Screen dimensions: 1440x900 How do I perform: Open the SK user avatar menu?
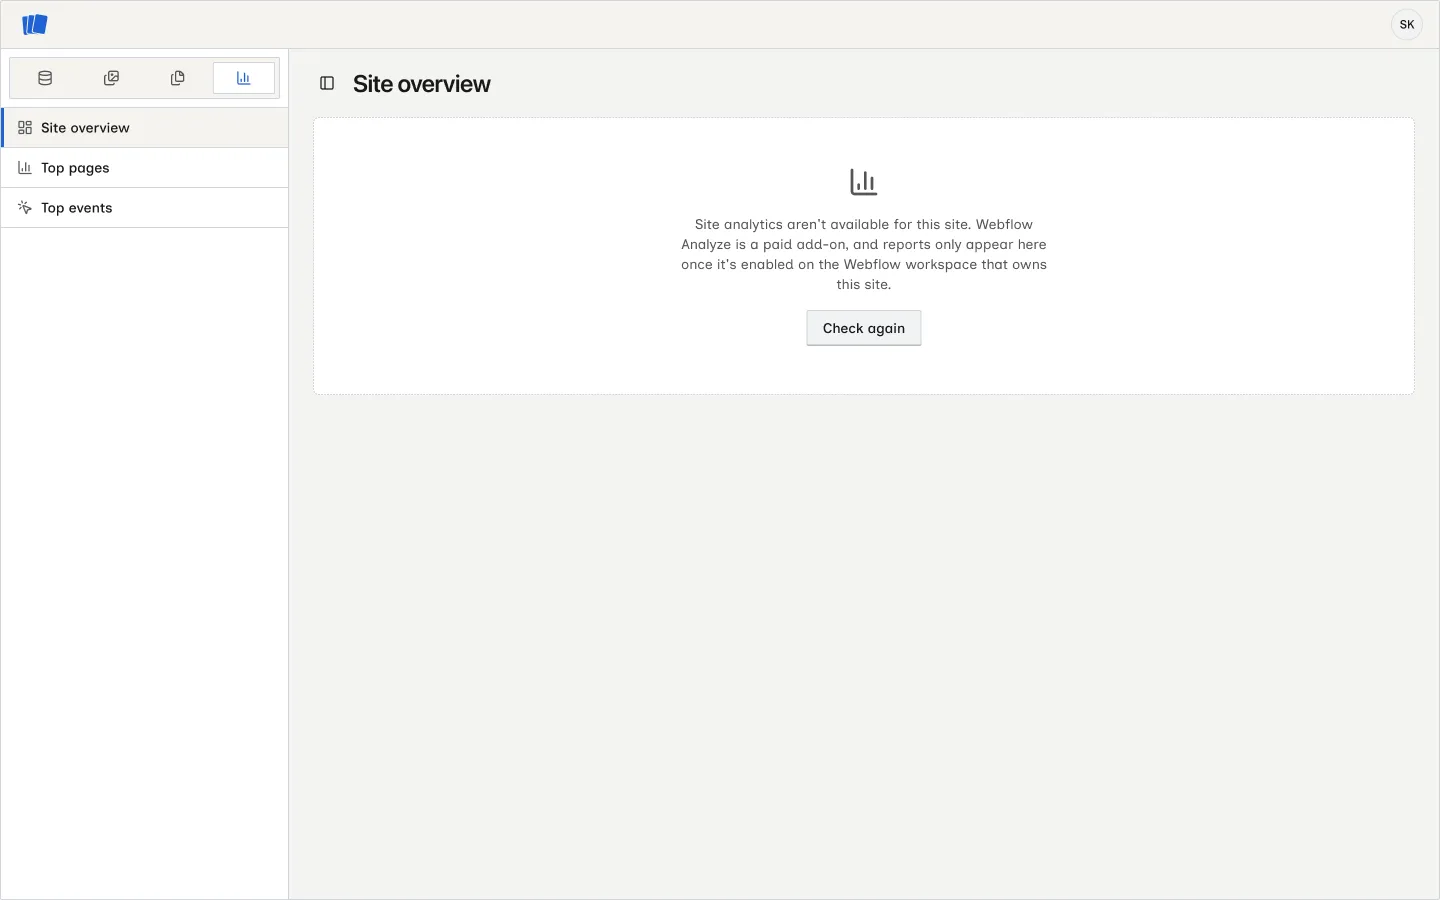pos(1407,24)
